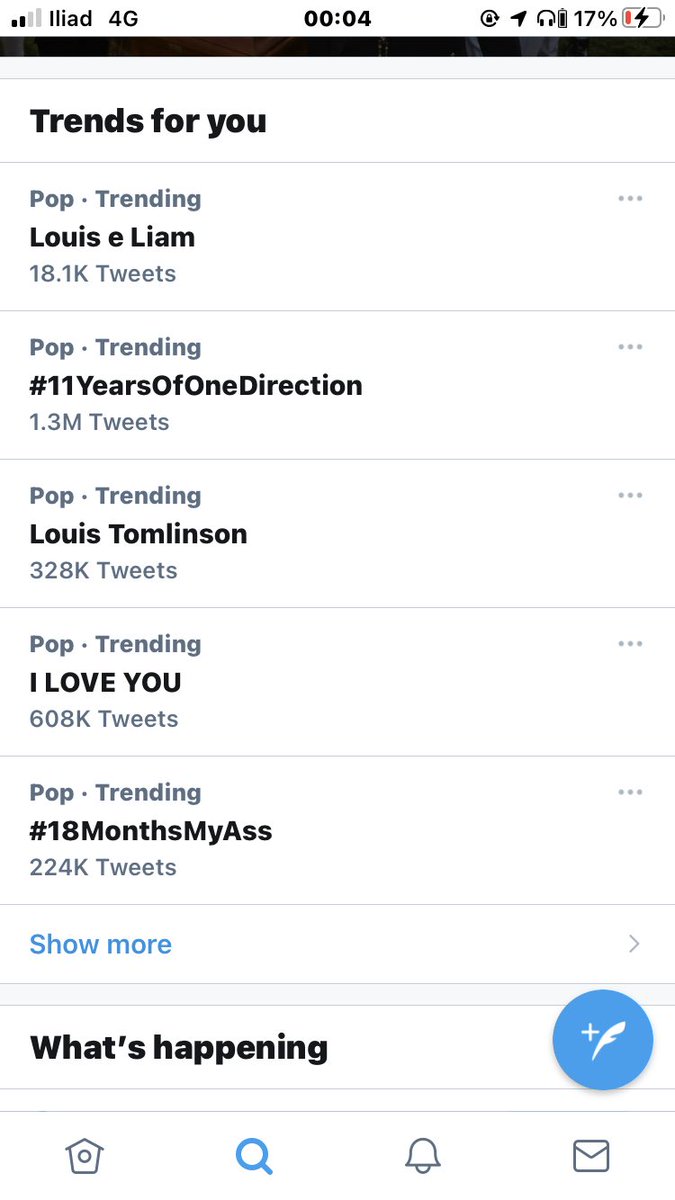Open more options for #18MonthsMyAss trend
675x1200 pixels.
click(x=630, y=792)
